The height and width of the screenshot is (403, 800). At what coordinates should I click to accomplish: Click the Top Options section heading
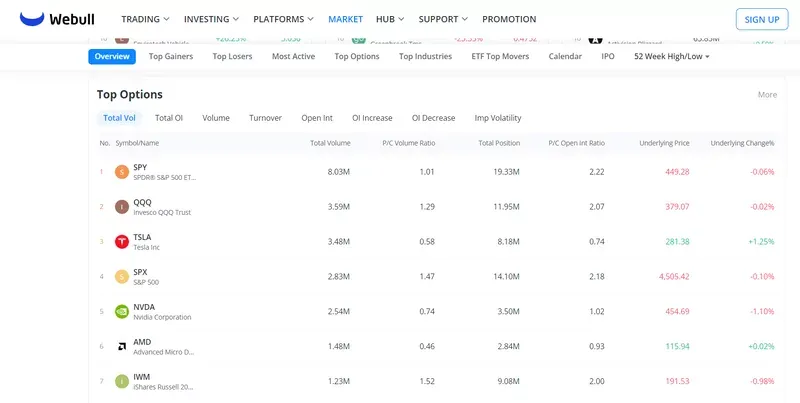pos(130,95)
